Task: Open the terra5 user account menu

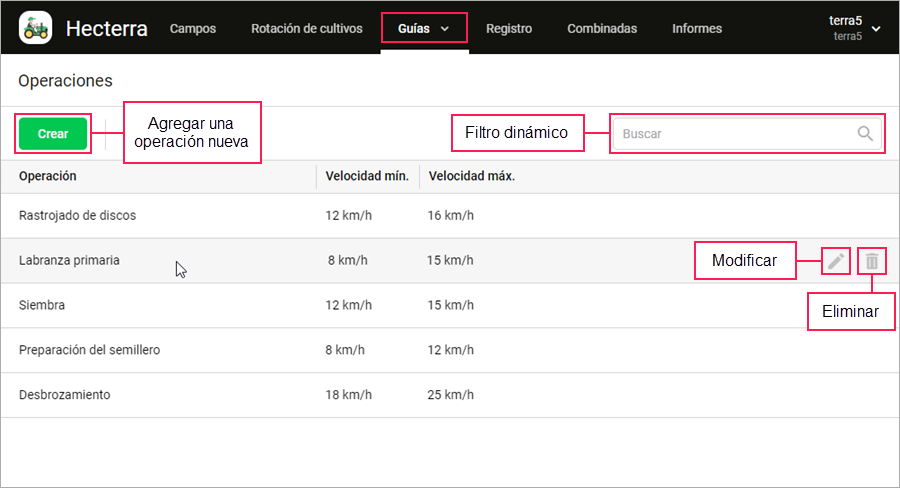Action: 854,28
